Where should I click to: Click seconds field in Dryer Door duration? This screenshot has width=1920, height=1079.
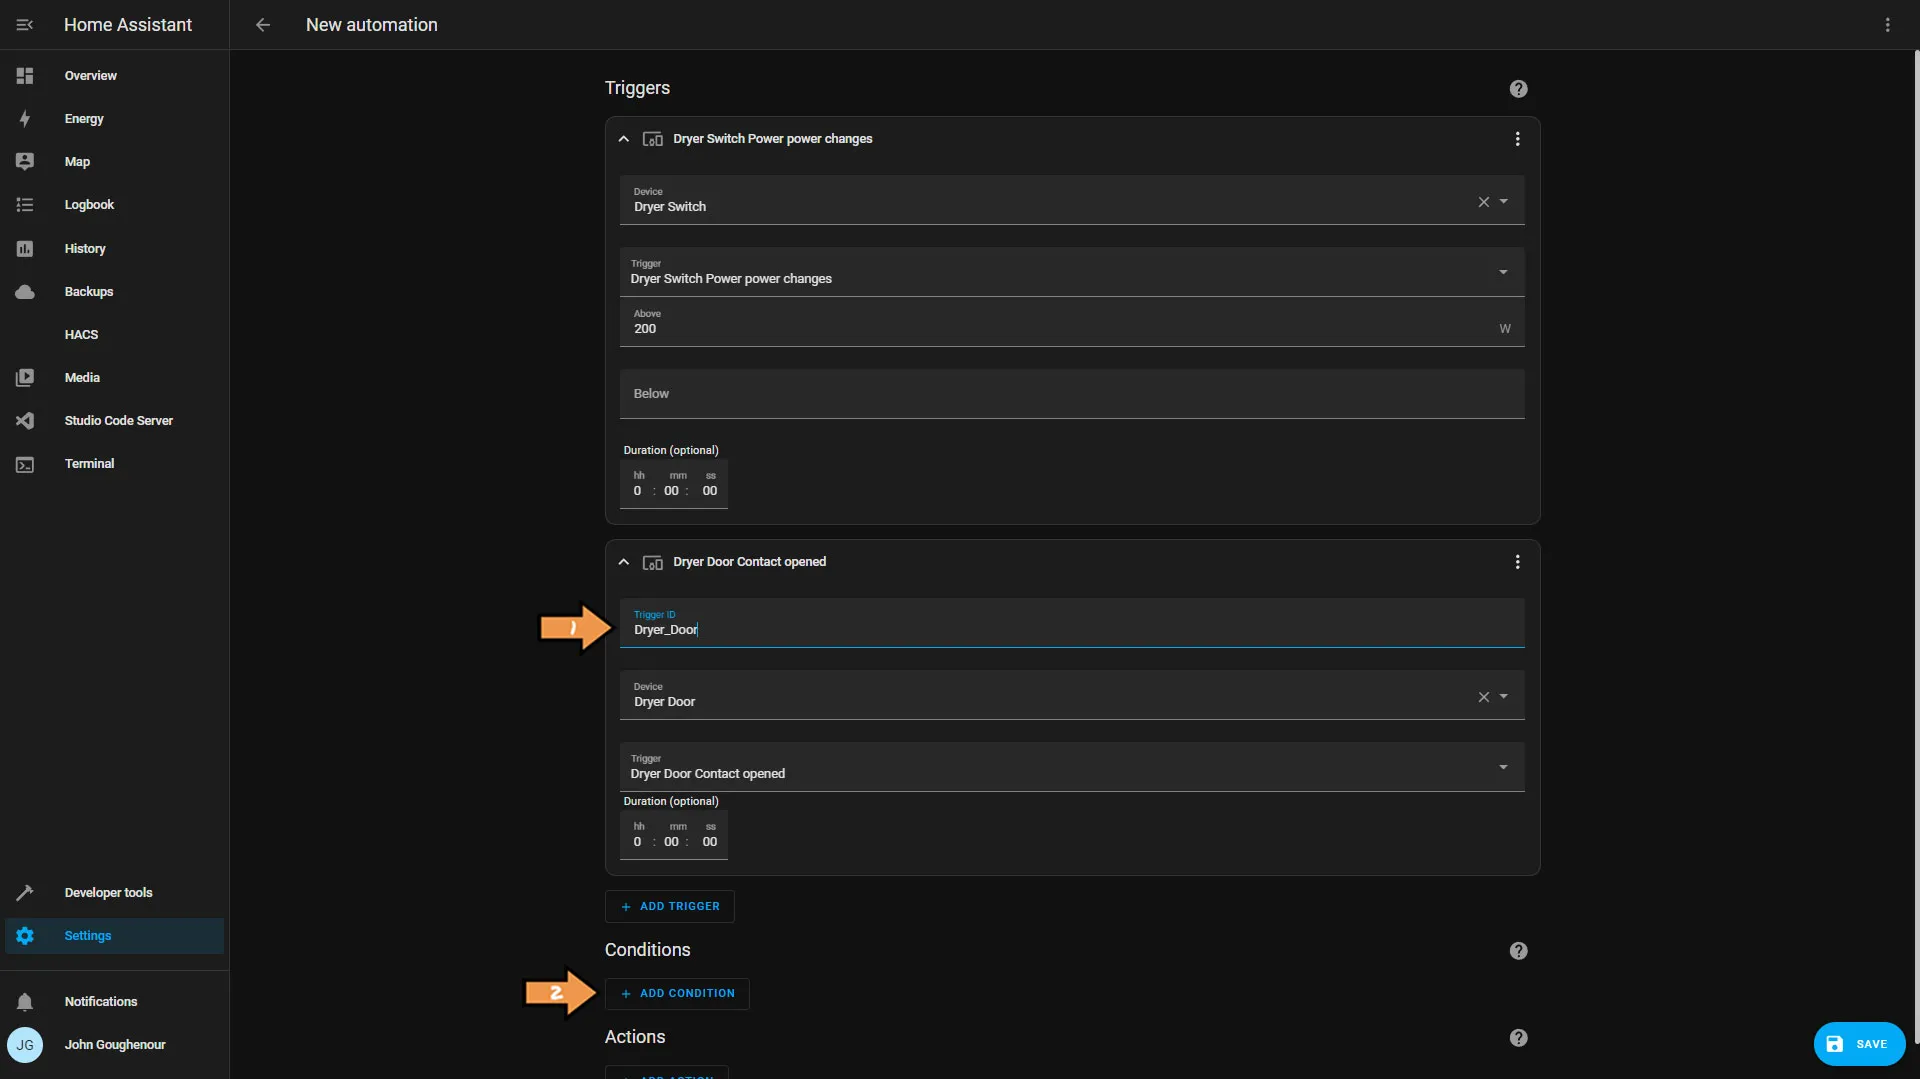pos(710,842)
